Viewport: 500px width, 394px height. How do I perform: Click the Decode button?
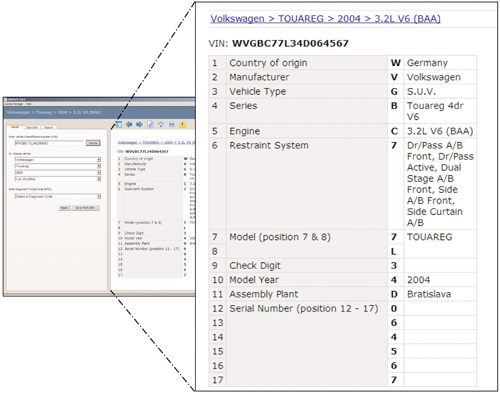click(x=93, y=143)
